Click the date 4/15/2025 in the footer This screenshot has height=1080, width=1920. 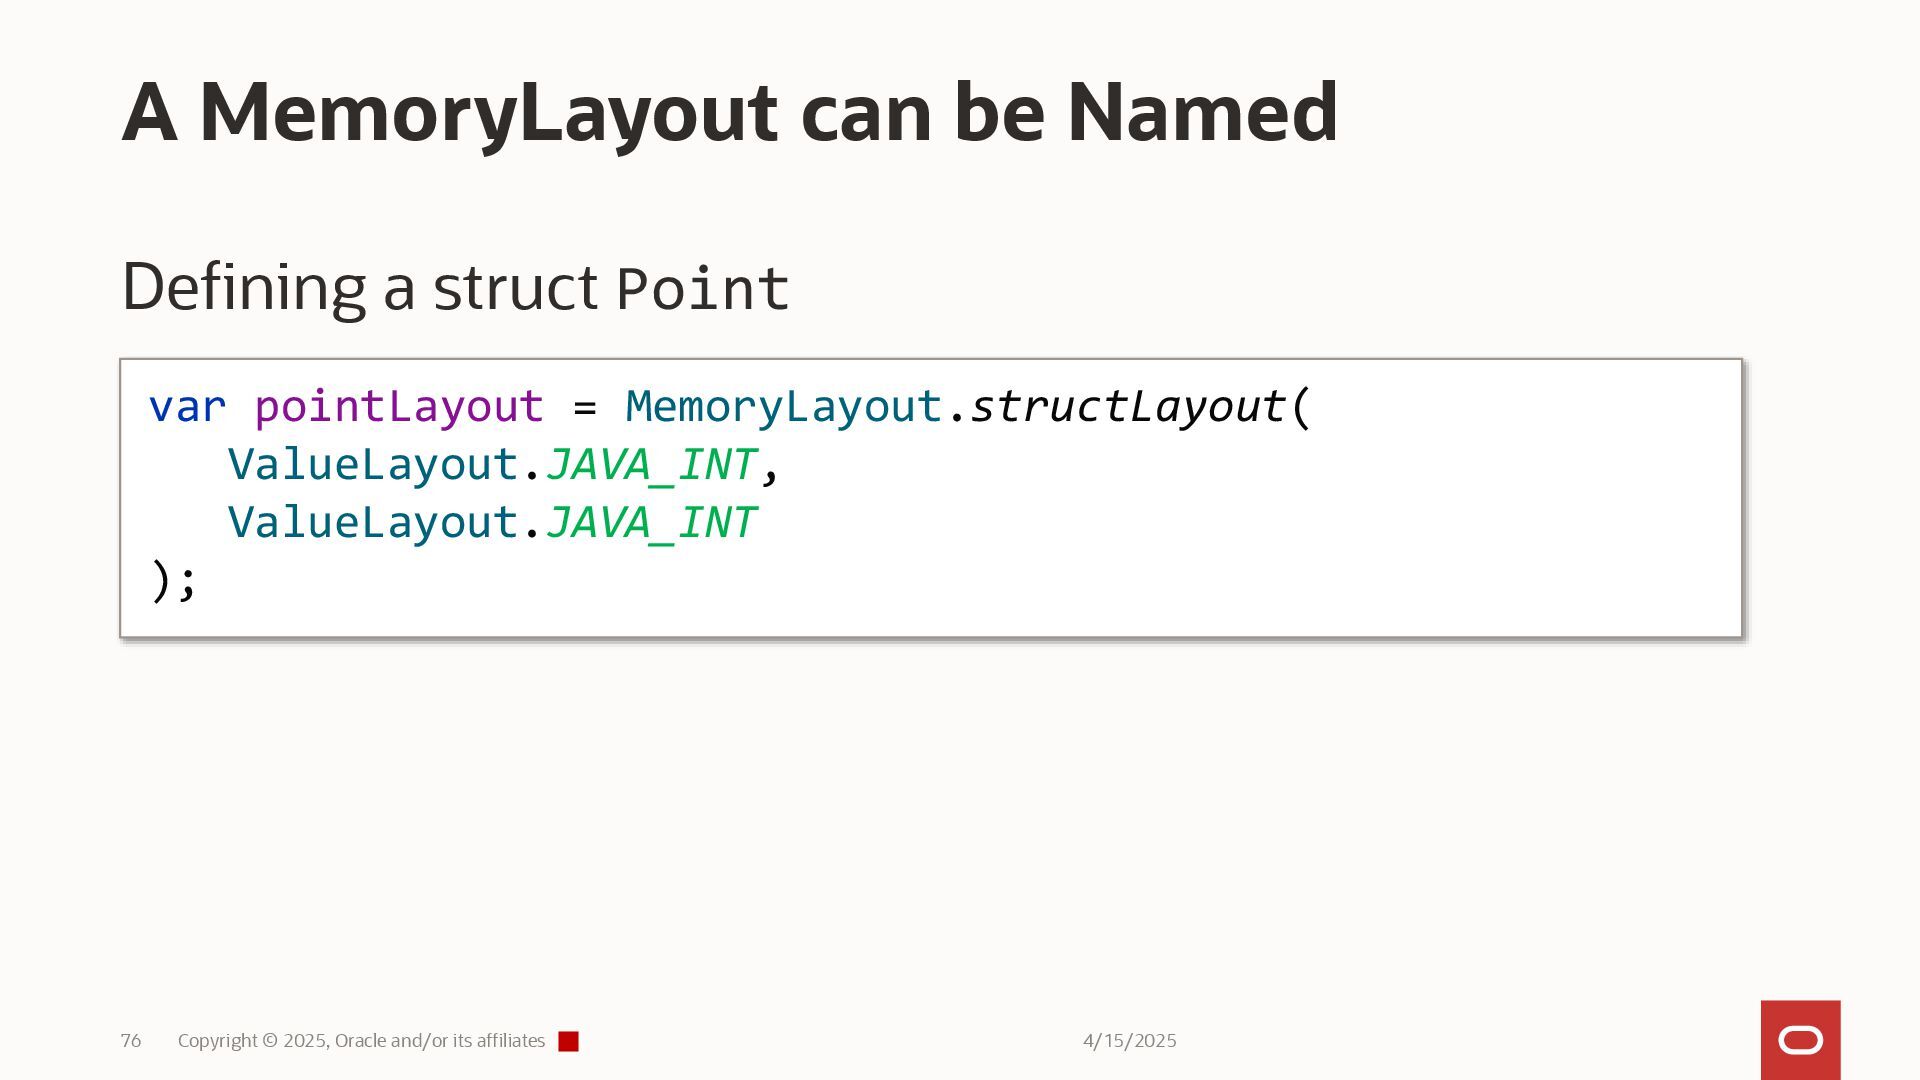pyautogui.click(x=1129, y=1041)
